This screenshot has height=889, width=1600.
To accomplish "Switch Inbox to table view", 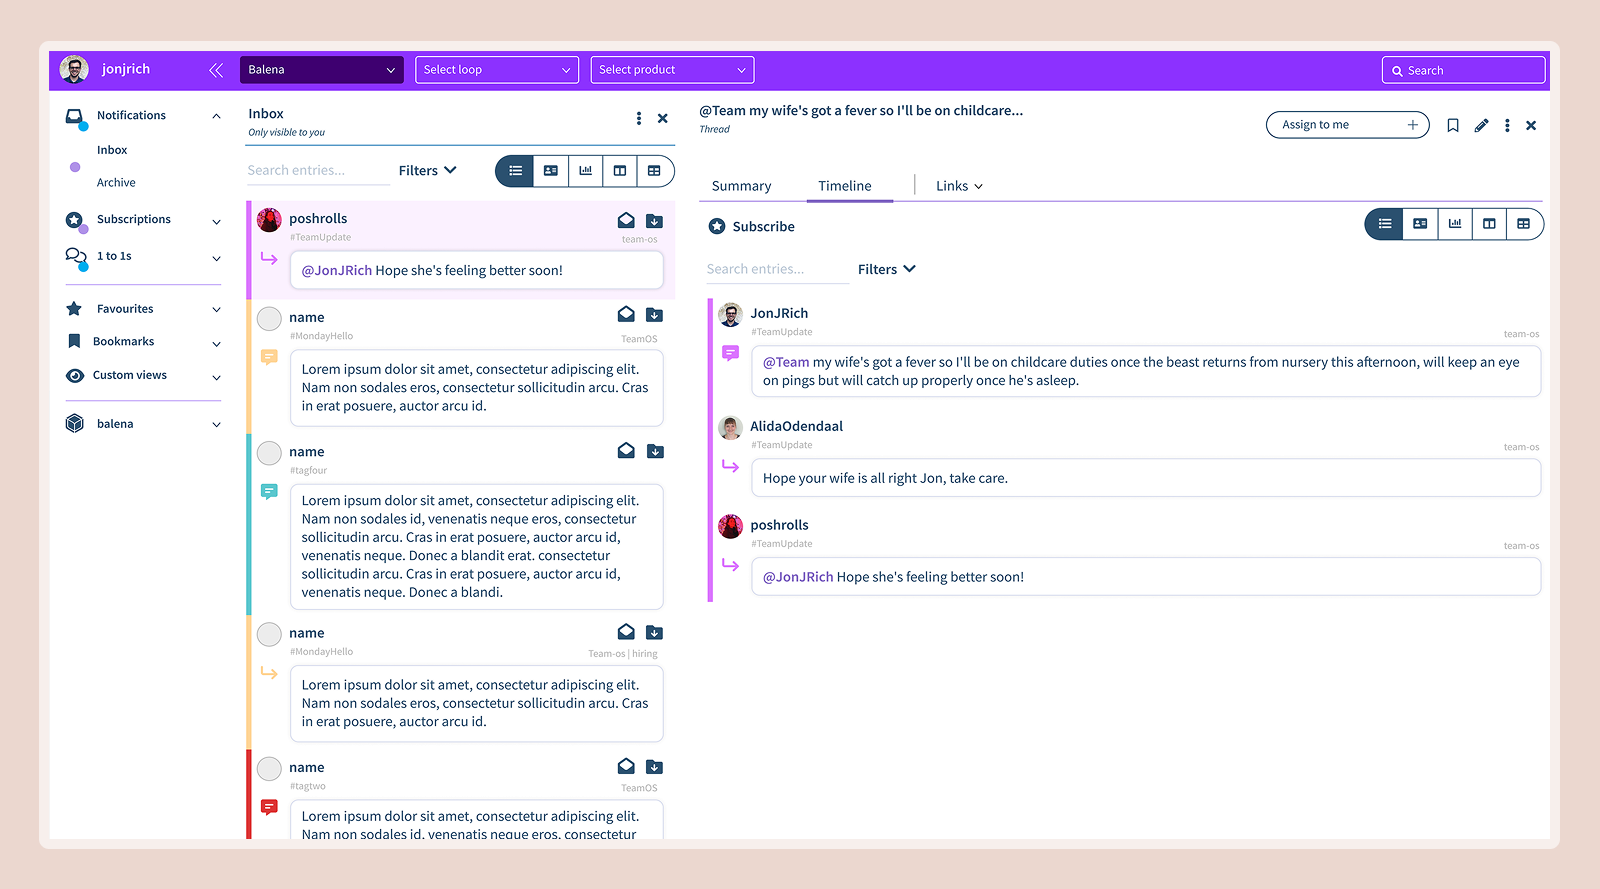I will (x=654, y=171).
